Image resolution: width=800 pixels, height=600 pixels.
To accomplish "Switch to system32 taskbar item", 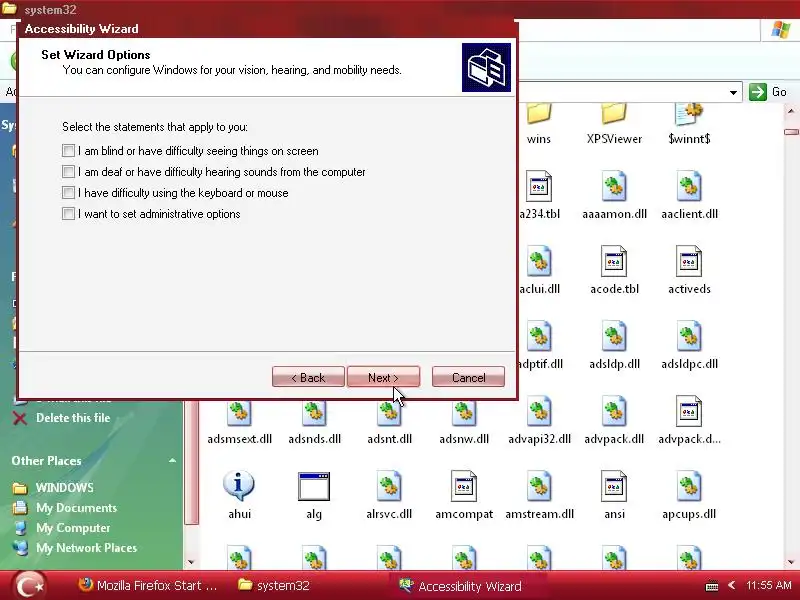I will (x=274, y=585).
